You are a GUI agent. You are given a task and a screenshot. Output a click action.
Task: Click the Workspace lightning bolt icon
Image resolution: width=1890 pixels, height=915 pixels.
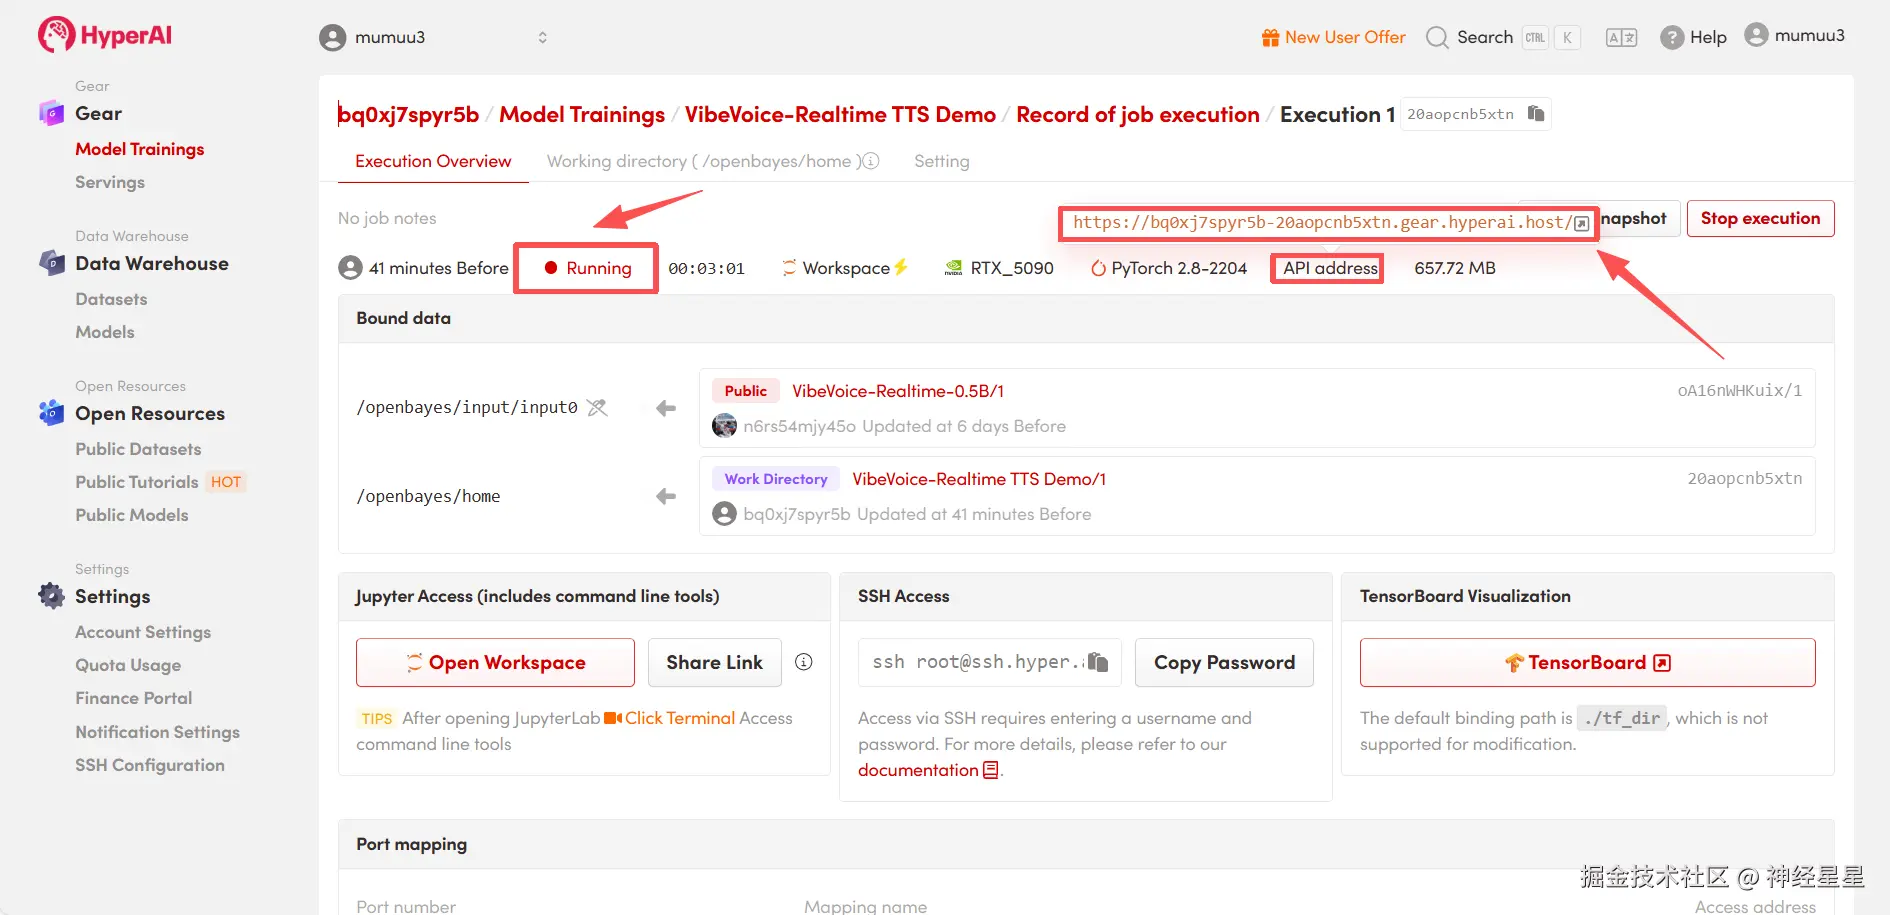901,267
